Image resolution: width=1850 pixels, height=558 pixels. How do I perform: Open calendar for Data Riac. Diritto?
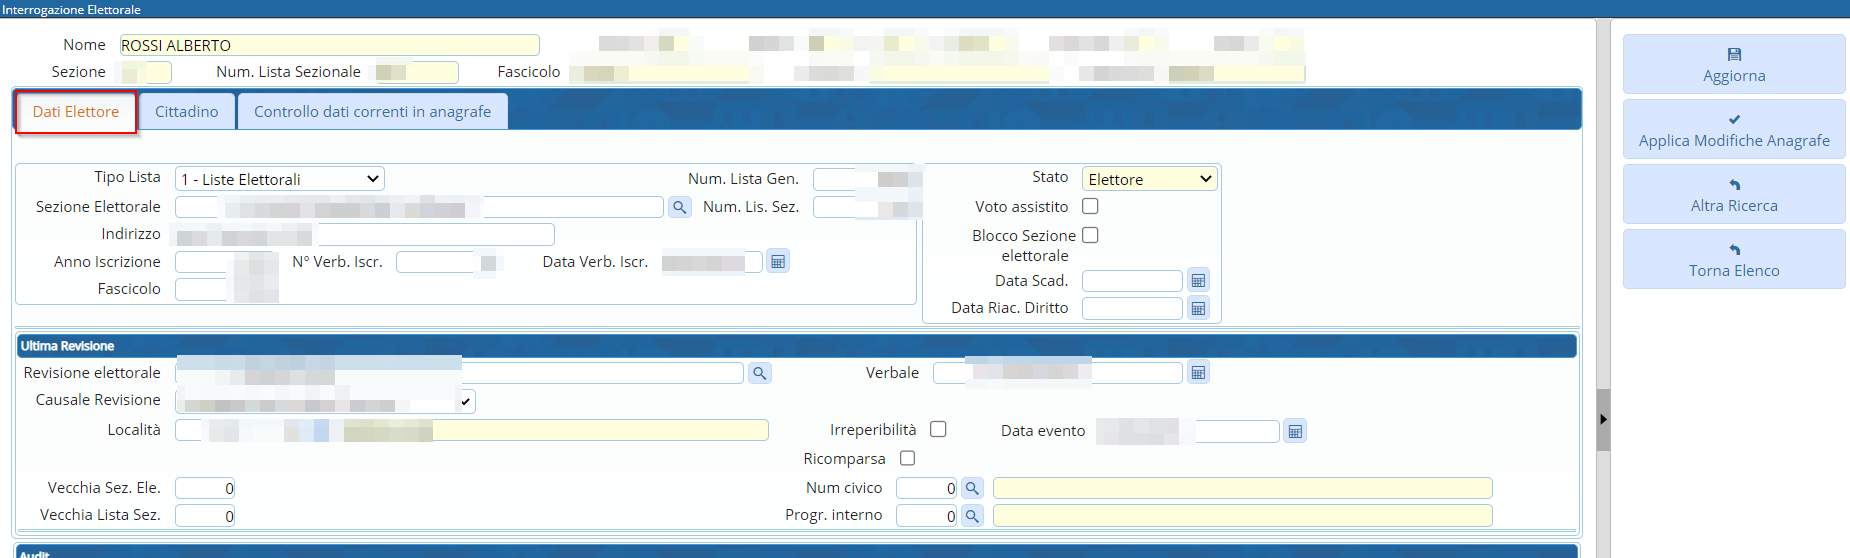tap(1198, 308)
